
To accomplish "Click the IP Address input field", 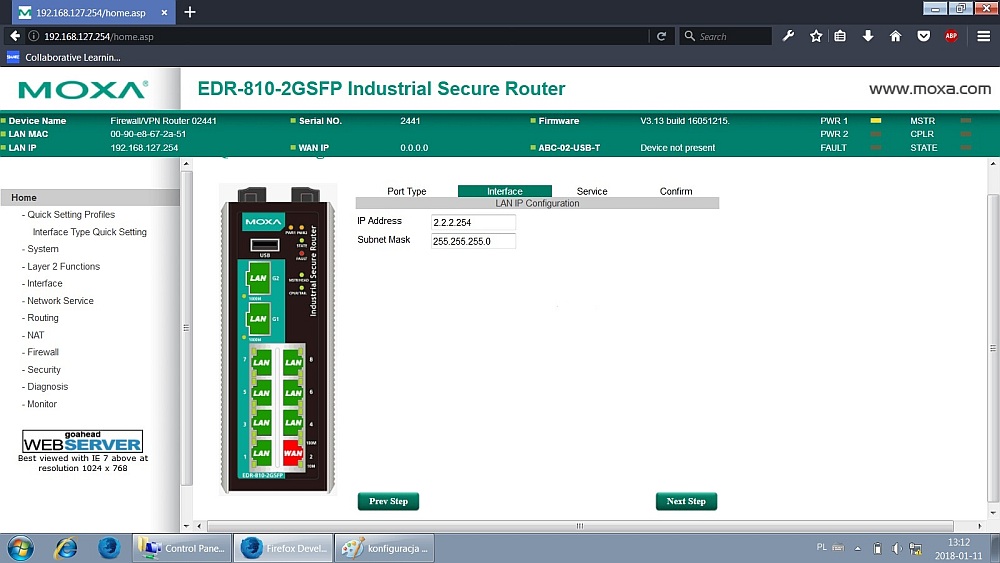I will [473, 222].
